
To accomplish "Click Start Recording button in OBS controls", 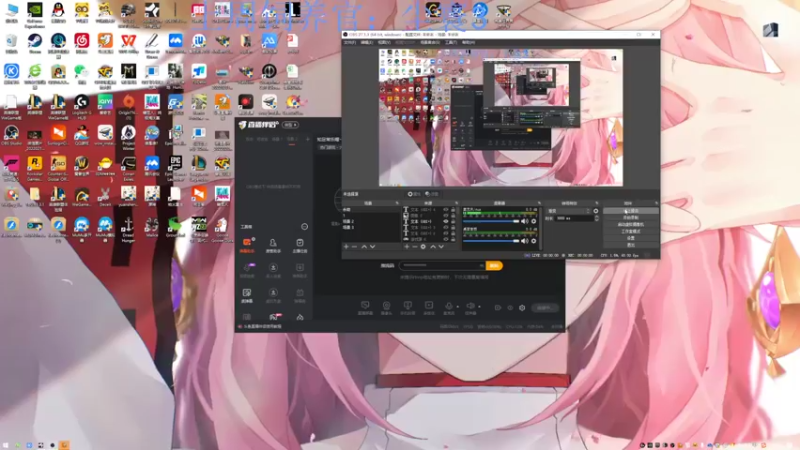I will (631, 217).
